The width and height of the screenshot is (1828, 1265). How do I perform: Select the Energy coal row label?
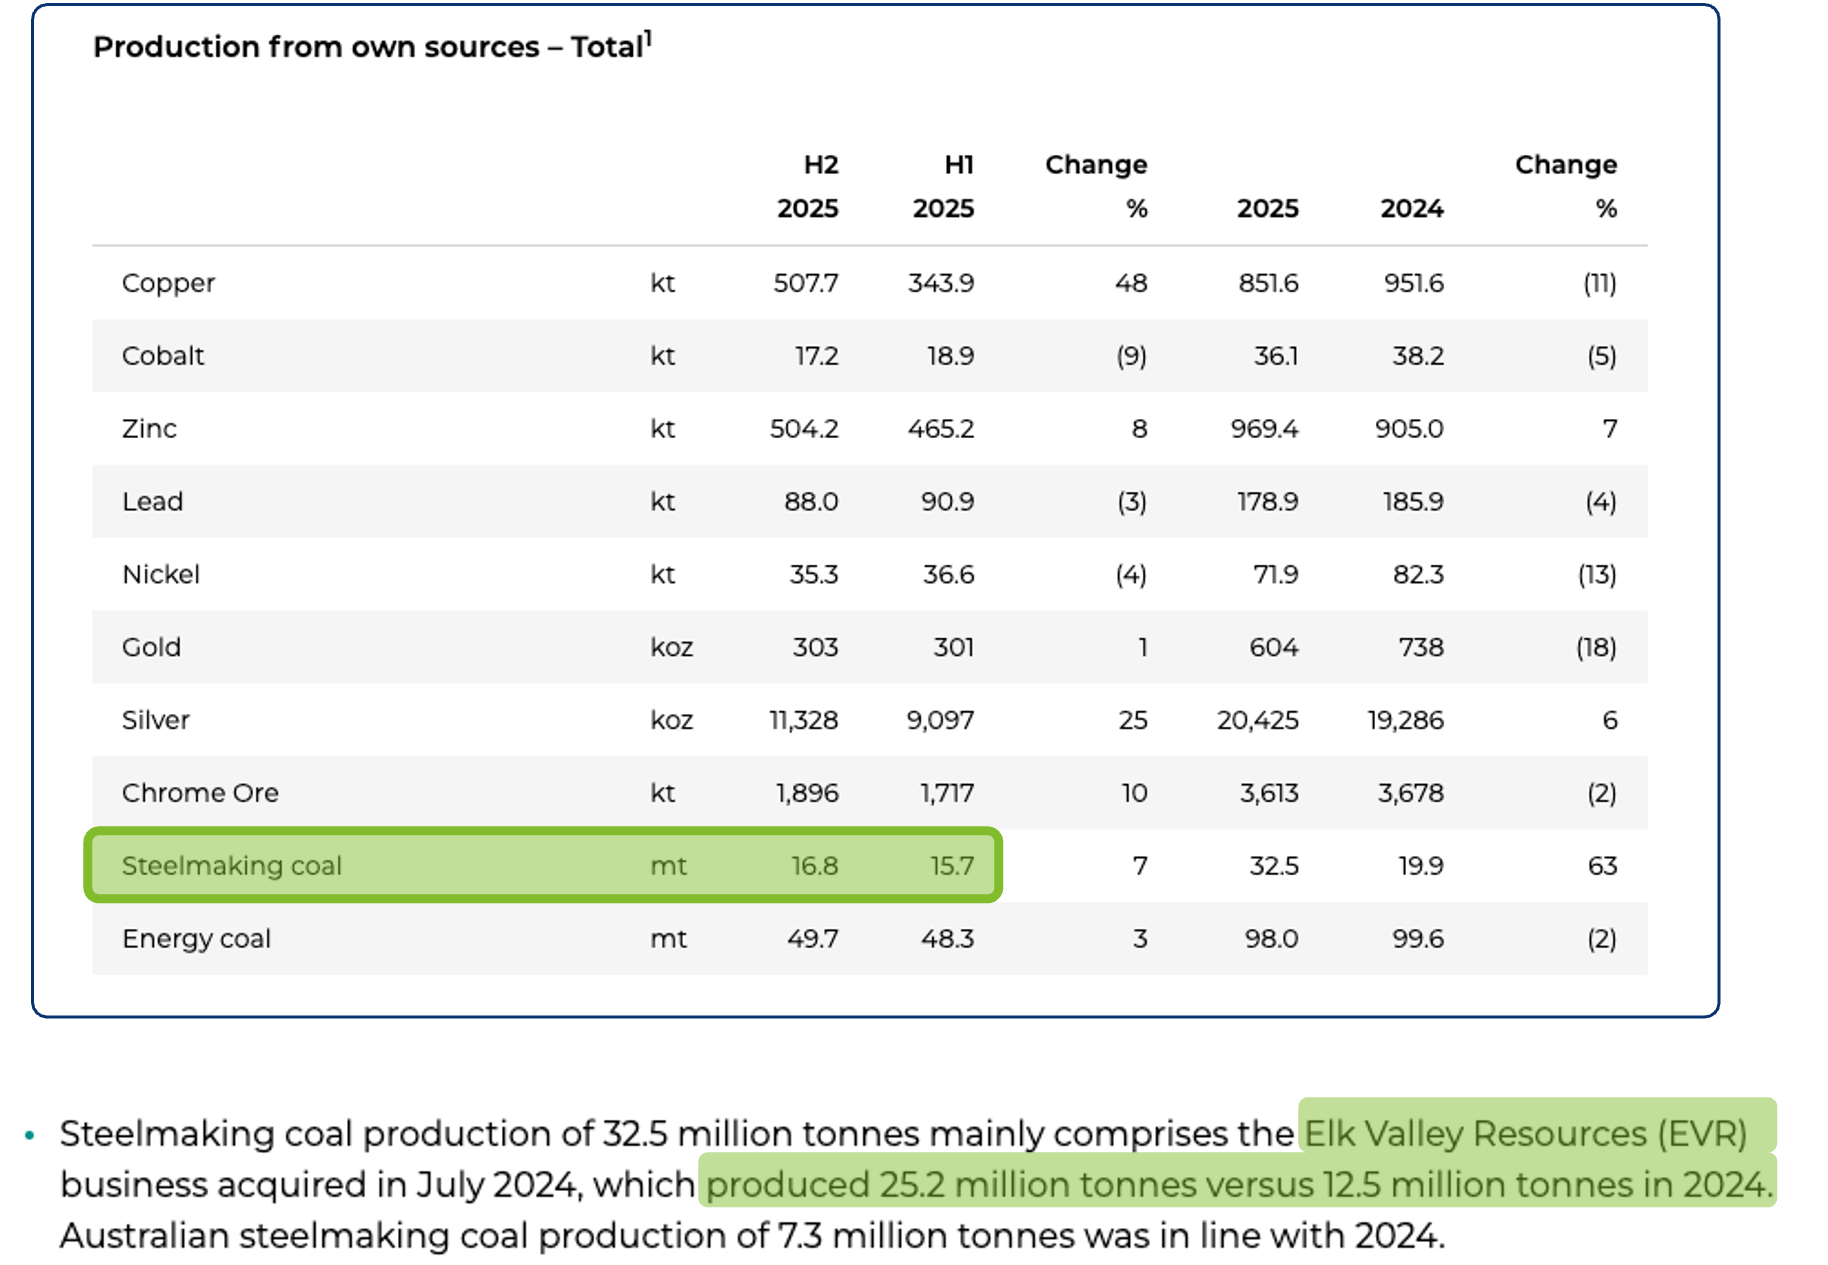[196, 939]
